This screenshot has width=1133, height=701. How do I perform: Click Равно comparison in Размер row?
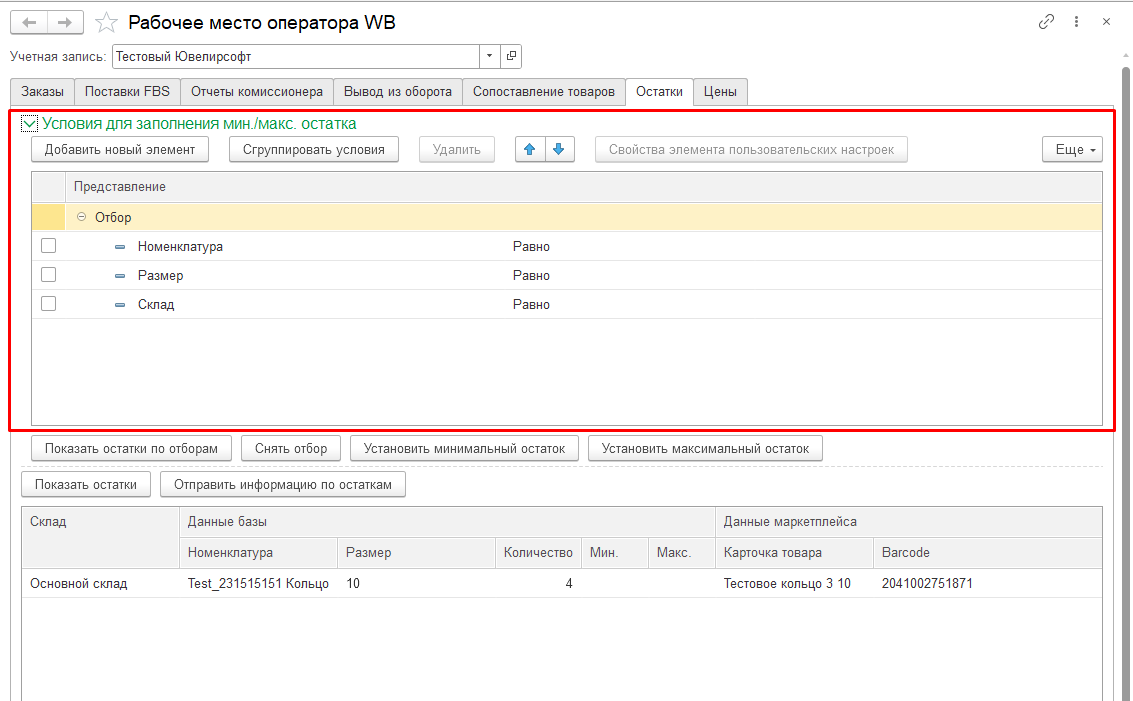pyautogui.click(x=531, y=275)
